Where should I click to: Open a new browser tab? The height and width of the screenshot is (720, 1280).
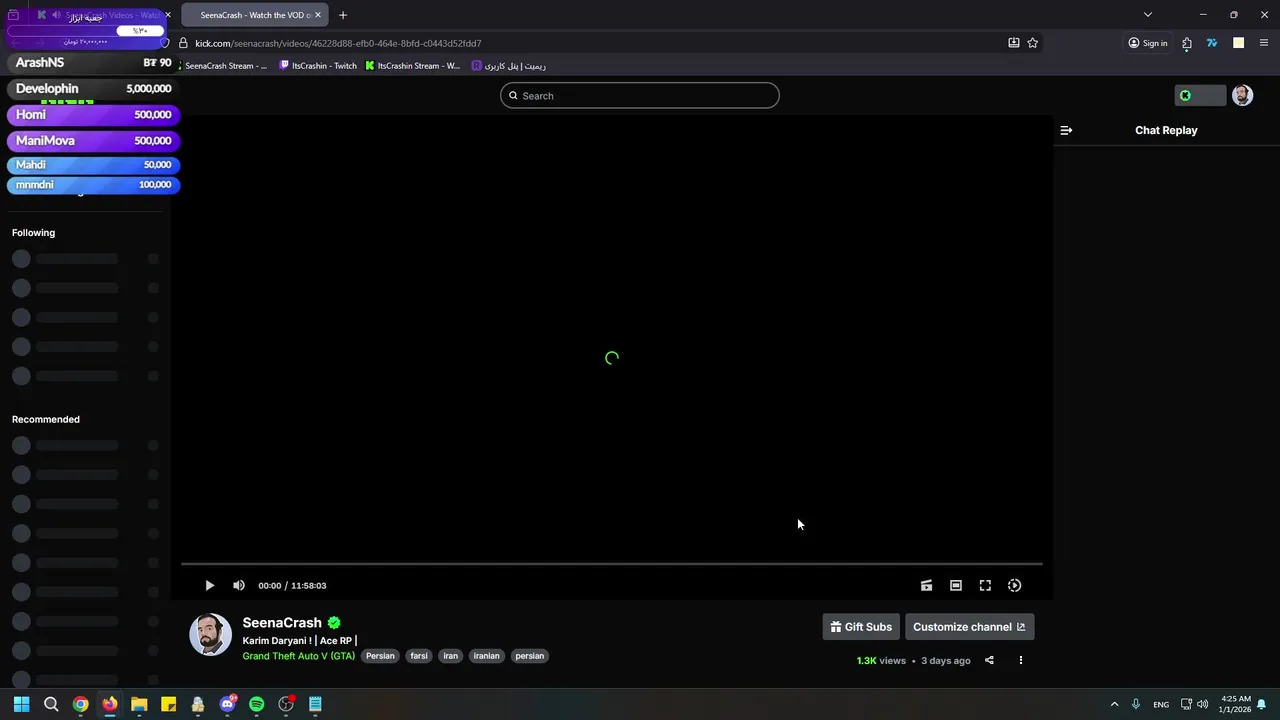tap(343, 15)
